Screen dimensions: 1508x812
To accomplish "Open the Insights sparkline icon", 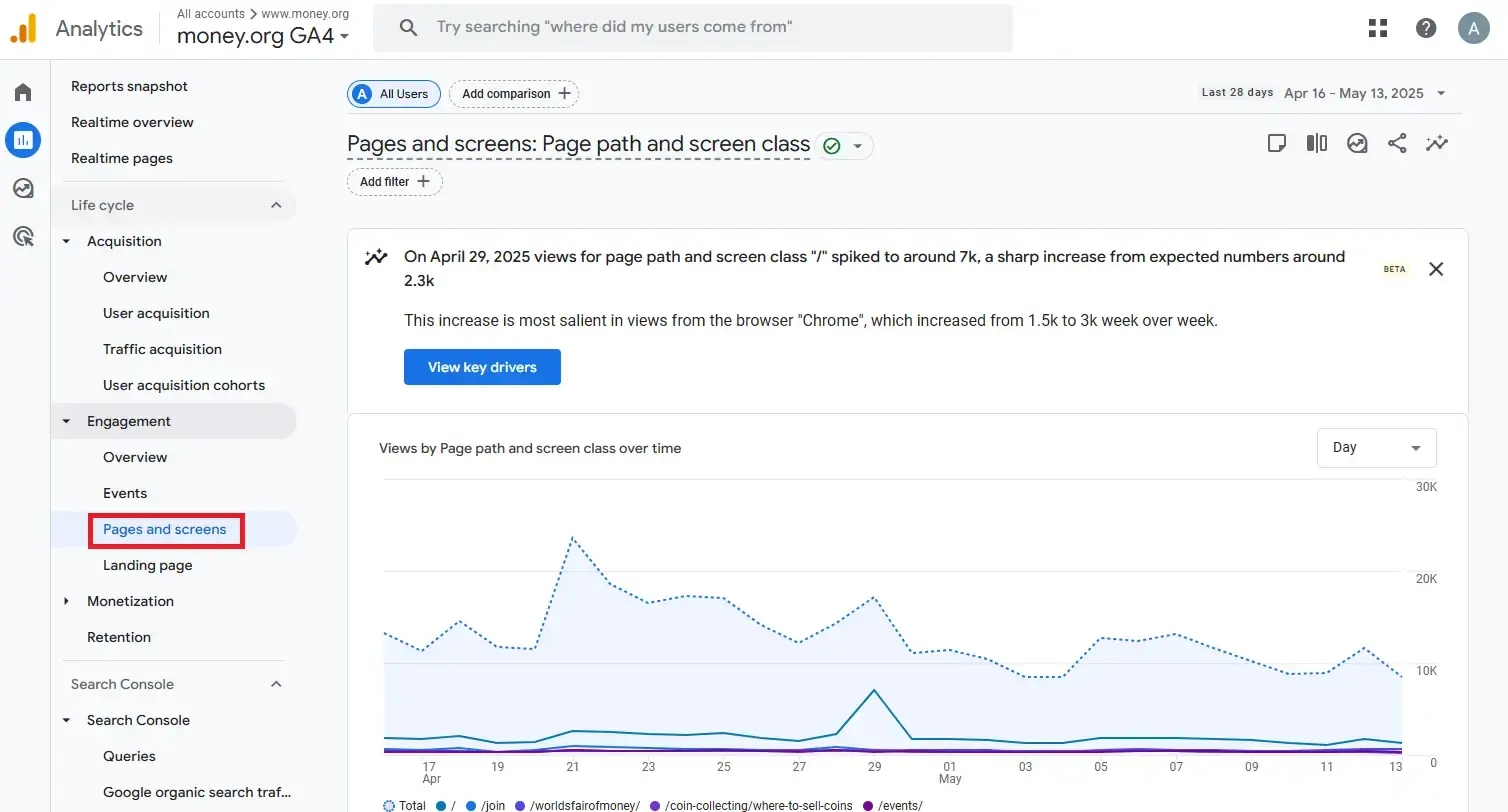I will 1437,143.
